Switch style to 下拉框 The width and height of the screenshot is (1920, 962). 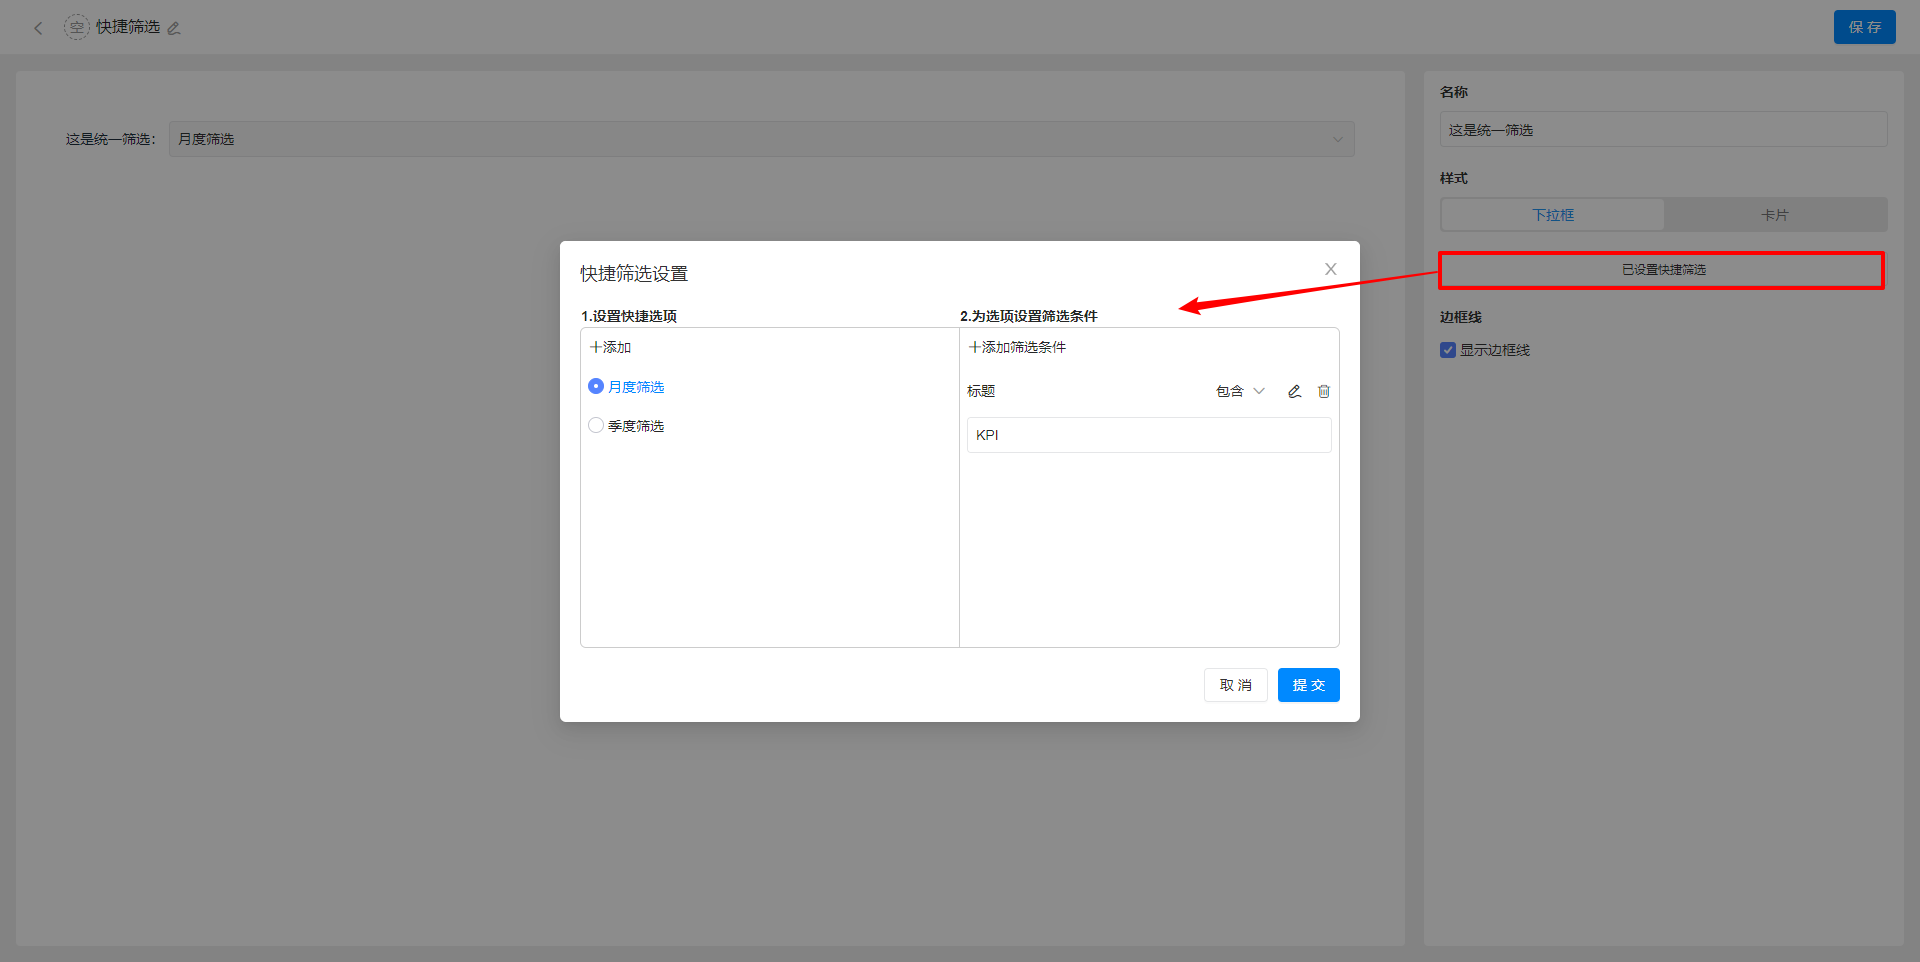point(1551,214)
